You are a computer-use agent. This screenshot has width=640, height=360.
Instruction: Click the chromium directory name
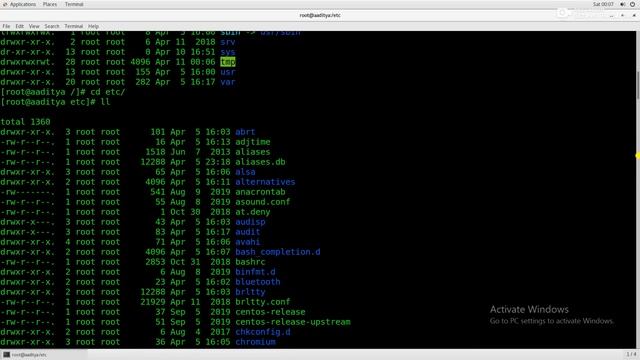point(255,342)
